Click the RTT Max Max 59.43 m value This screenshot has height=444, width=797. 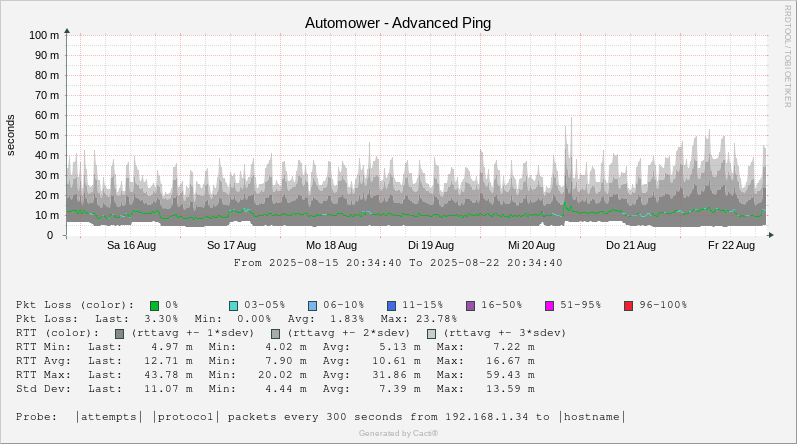click(510, 375)
